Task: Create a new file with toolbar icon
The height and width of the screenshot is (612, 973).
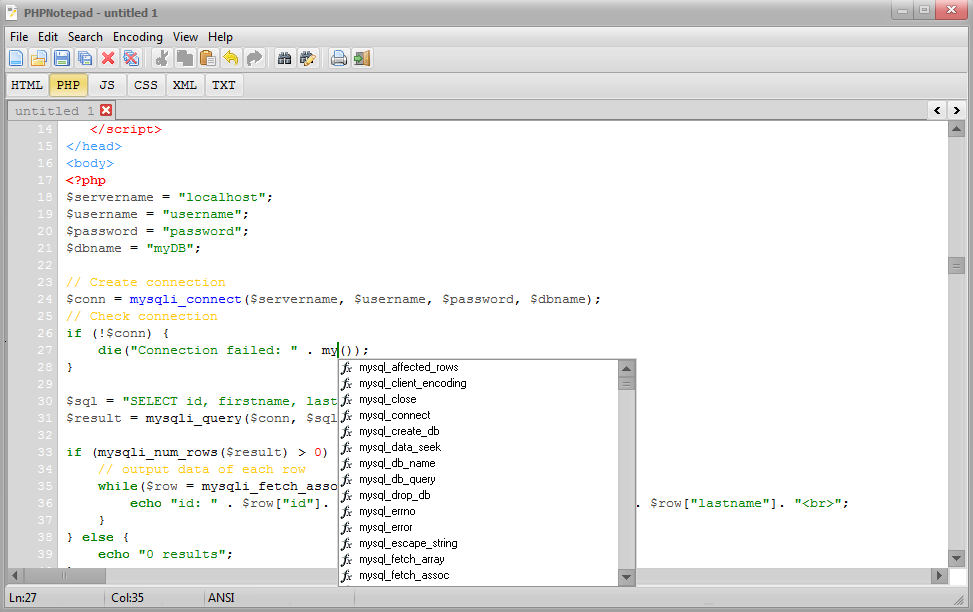Action: (x=16, y=58)
